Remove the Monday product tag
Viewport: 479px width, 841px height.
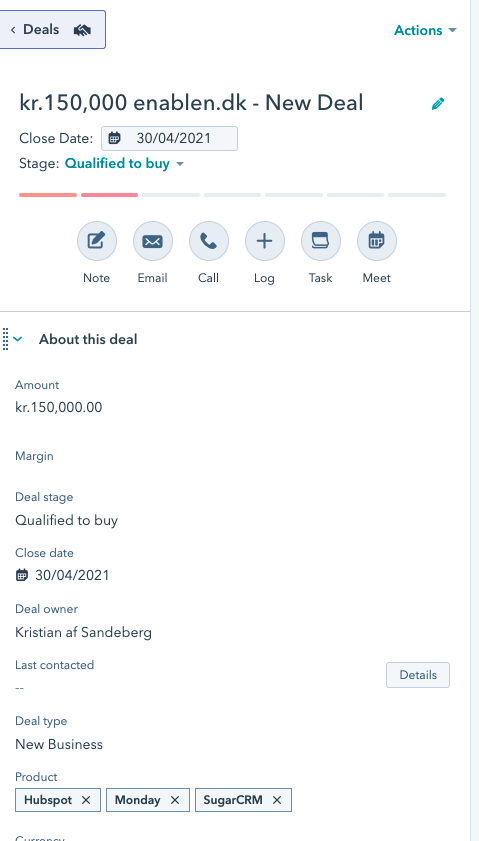(x=175, y=800)
